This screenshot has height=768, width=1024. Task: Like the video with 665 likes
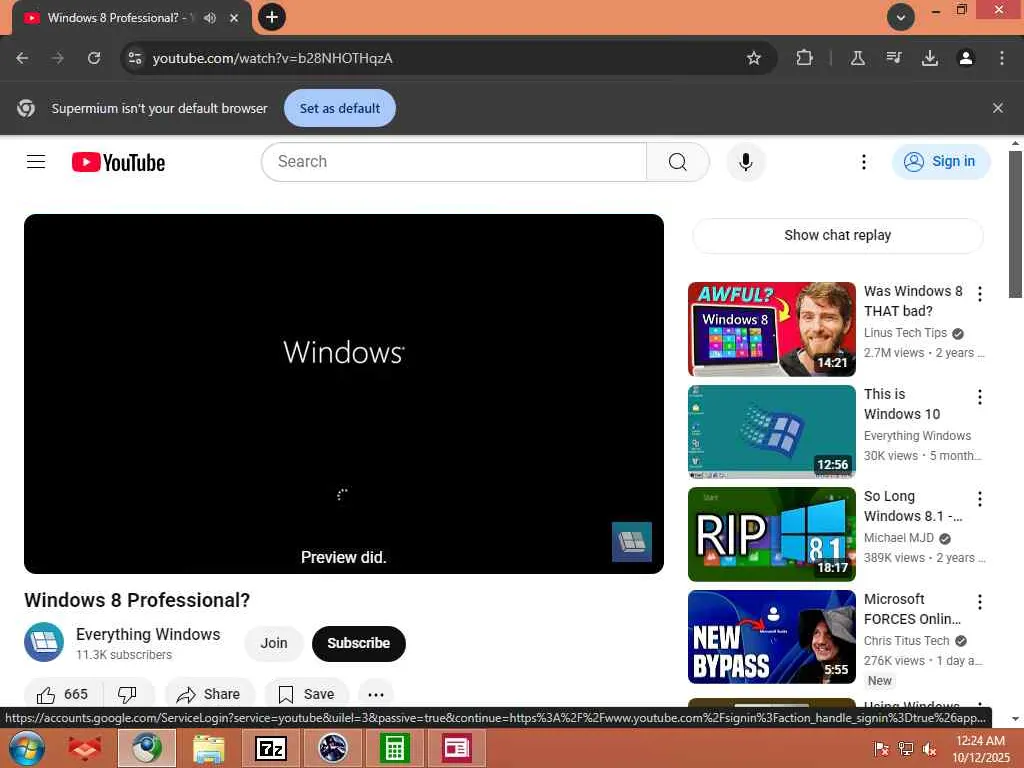[x=63, y=694]
